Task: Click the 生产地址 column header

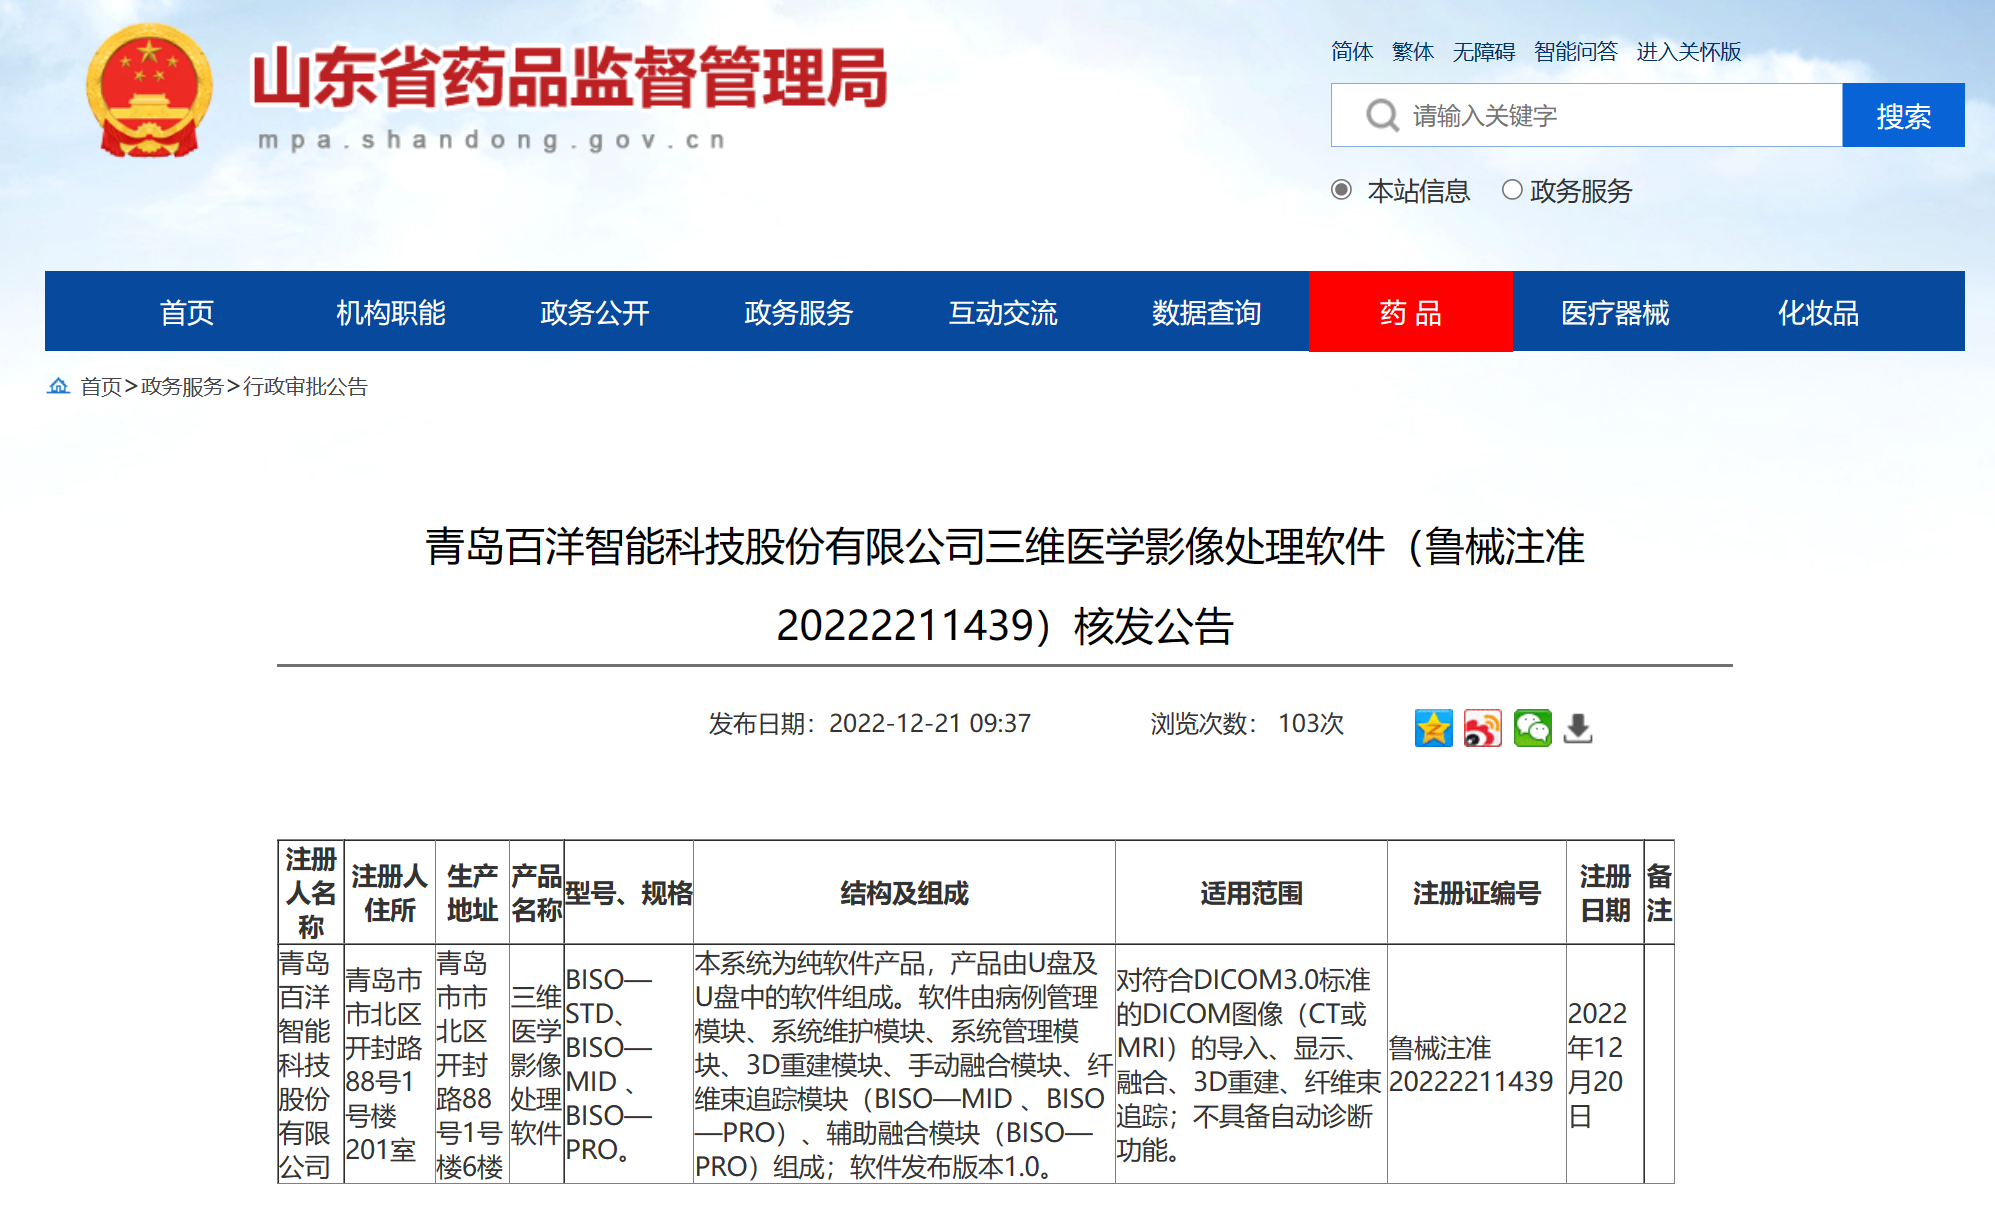Action: click(x=472, y=893)
